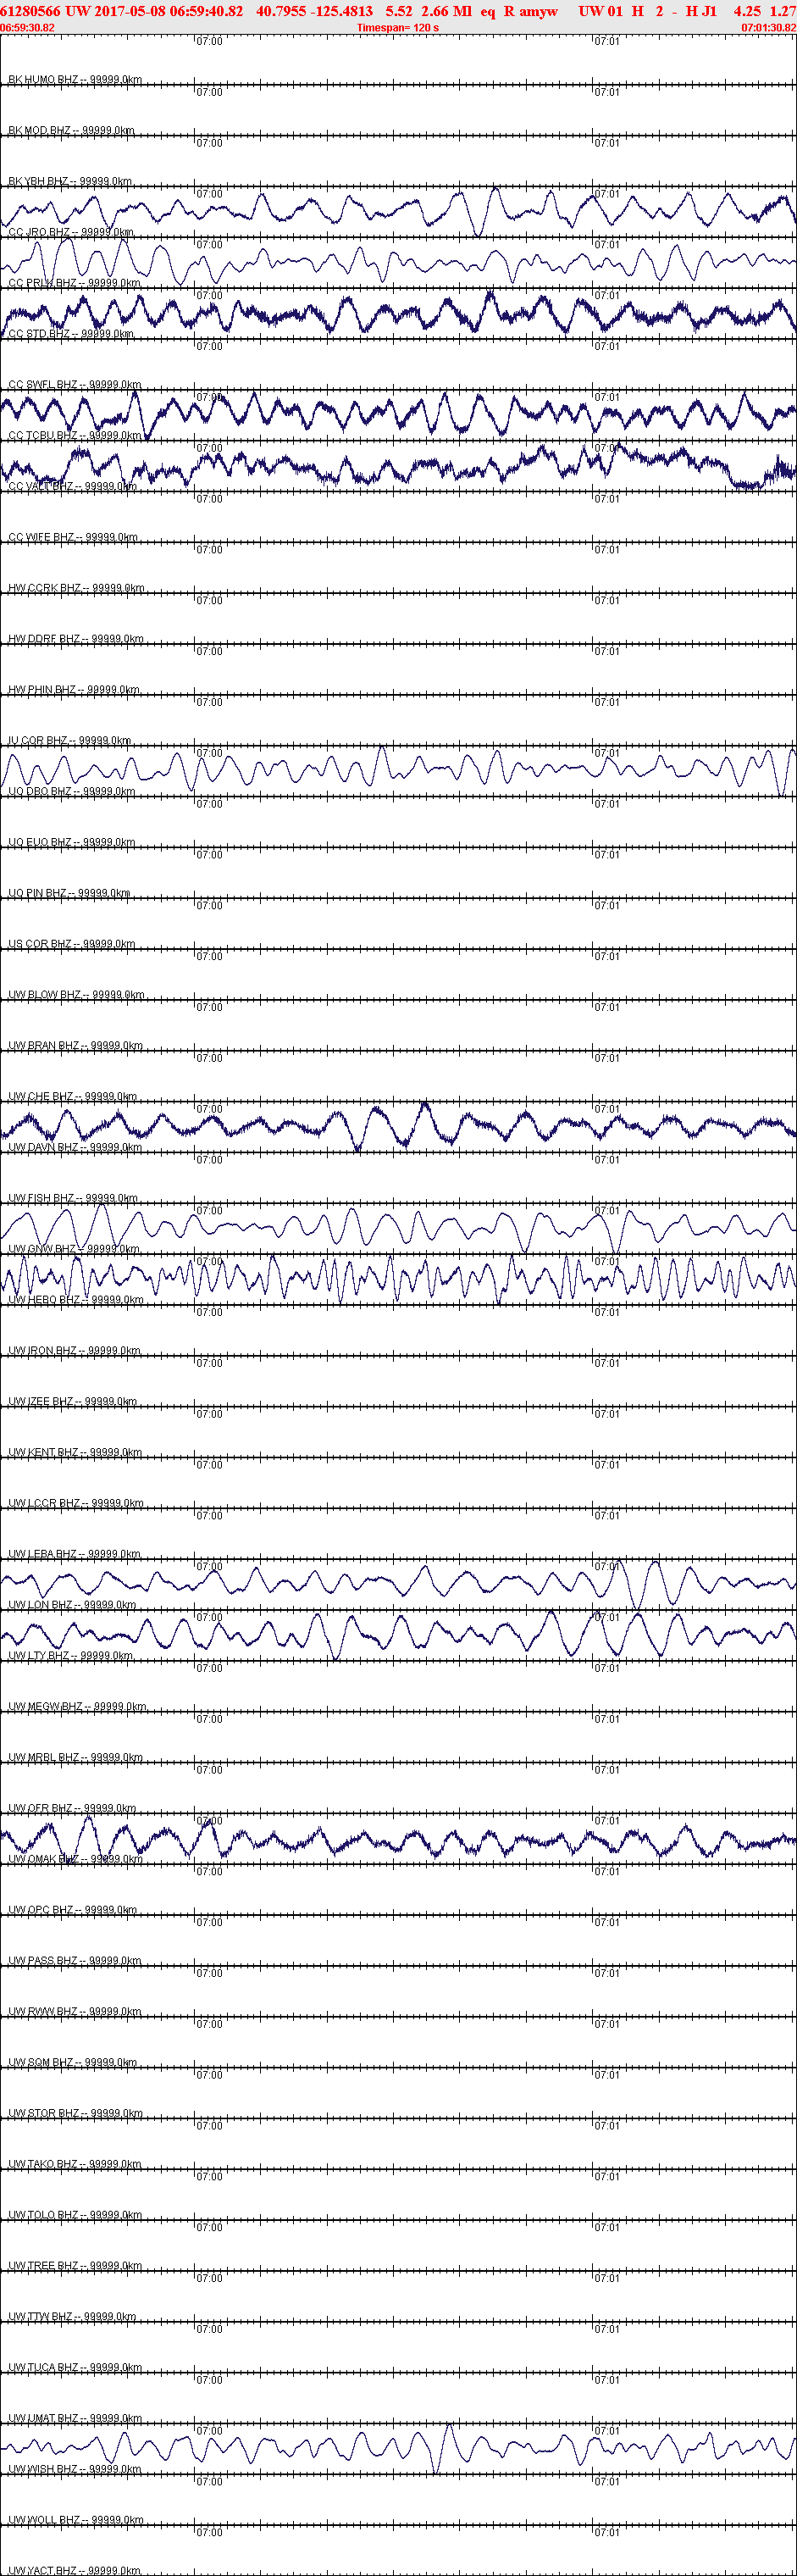Screen dimensions: 797x2576
Task: Click the CC SWFL BHZ station label
Action: [75, 384]
